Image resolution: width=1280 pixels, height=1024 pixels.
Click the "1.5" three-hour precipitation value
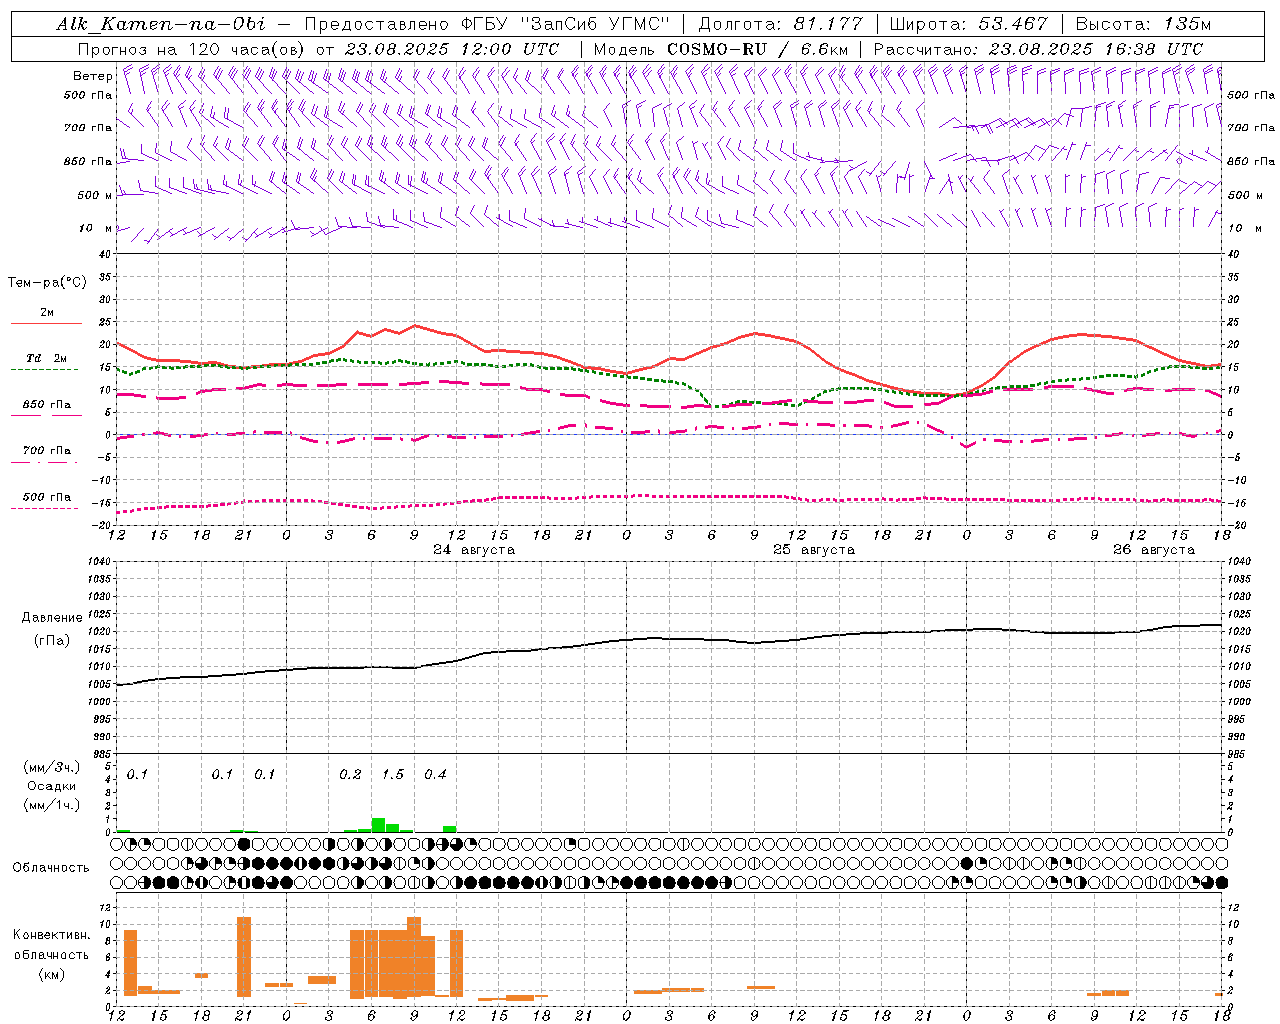click(x=393, y=774)
